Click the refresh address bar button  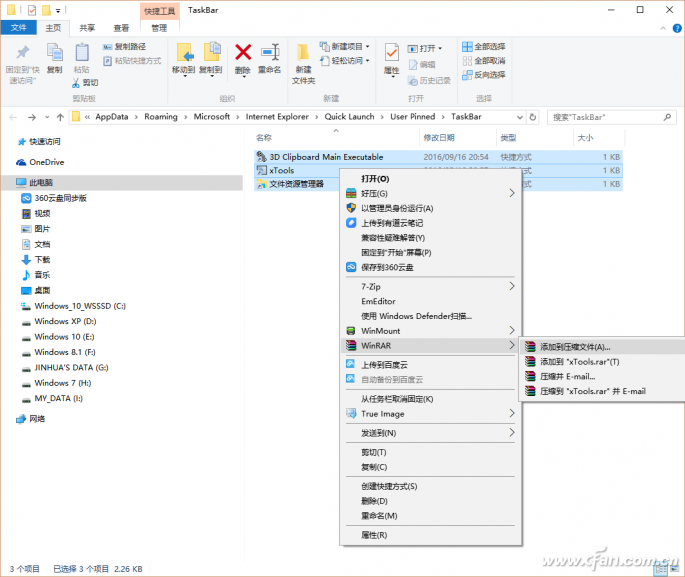(x=533, y=117)
